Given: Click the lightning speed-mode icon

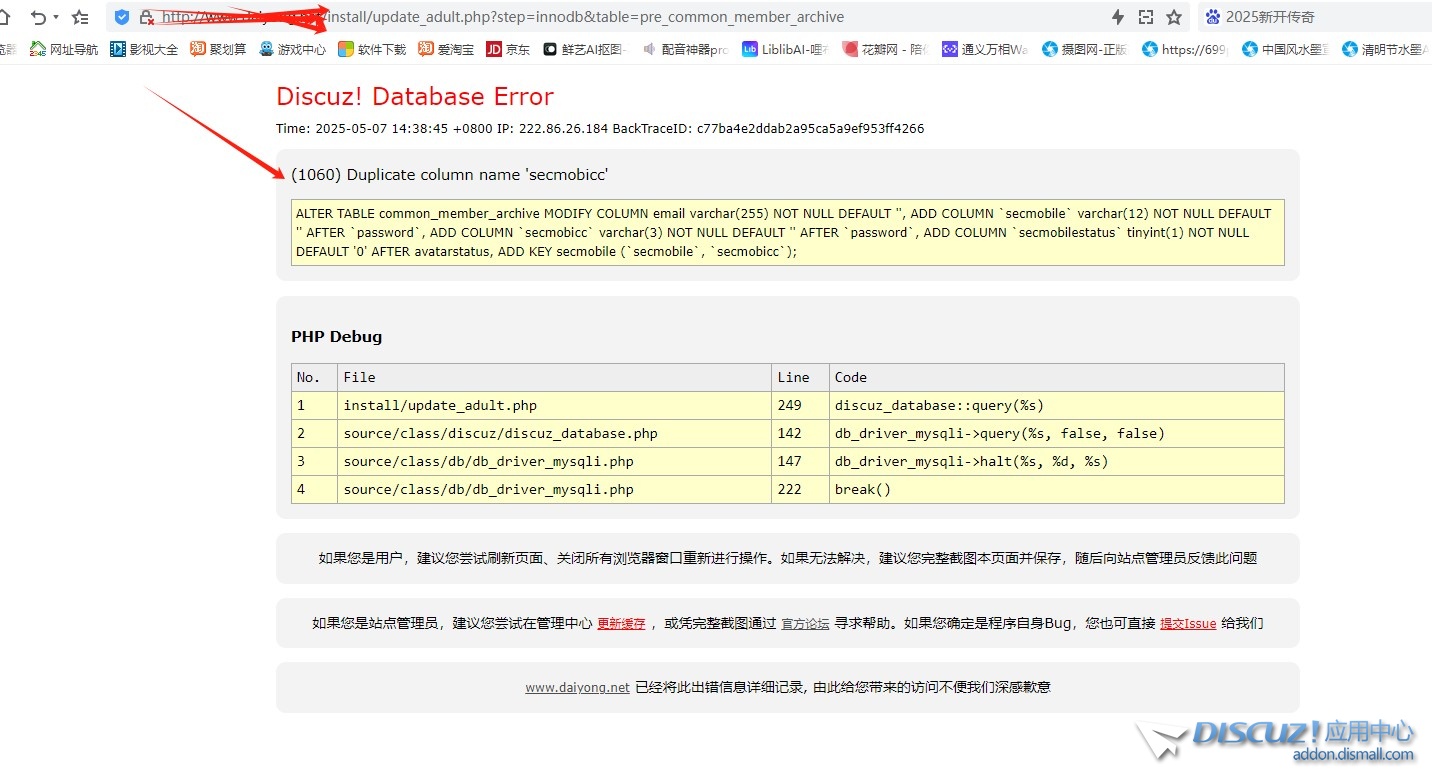Looking at the screenshot, I should pos(1118,17).
